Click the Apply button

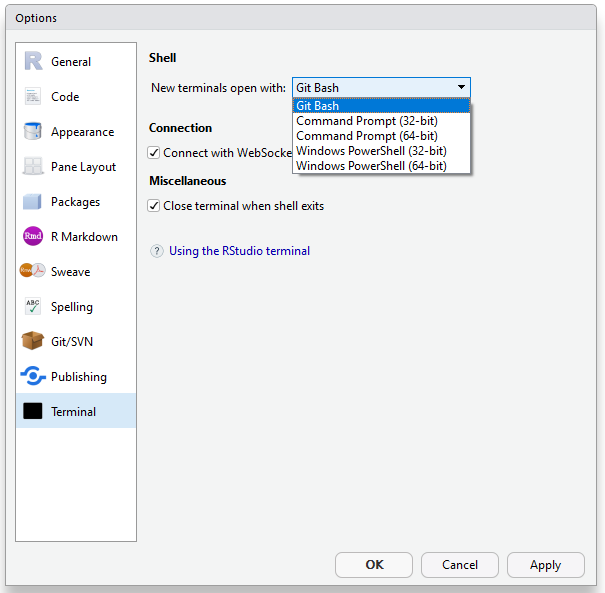pyautogui.click(x=545, y=565)
